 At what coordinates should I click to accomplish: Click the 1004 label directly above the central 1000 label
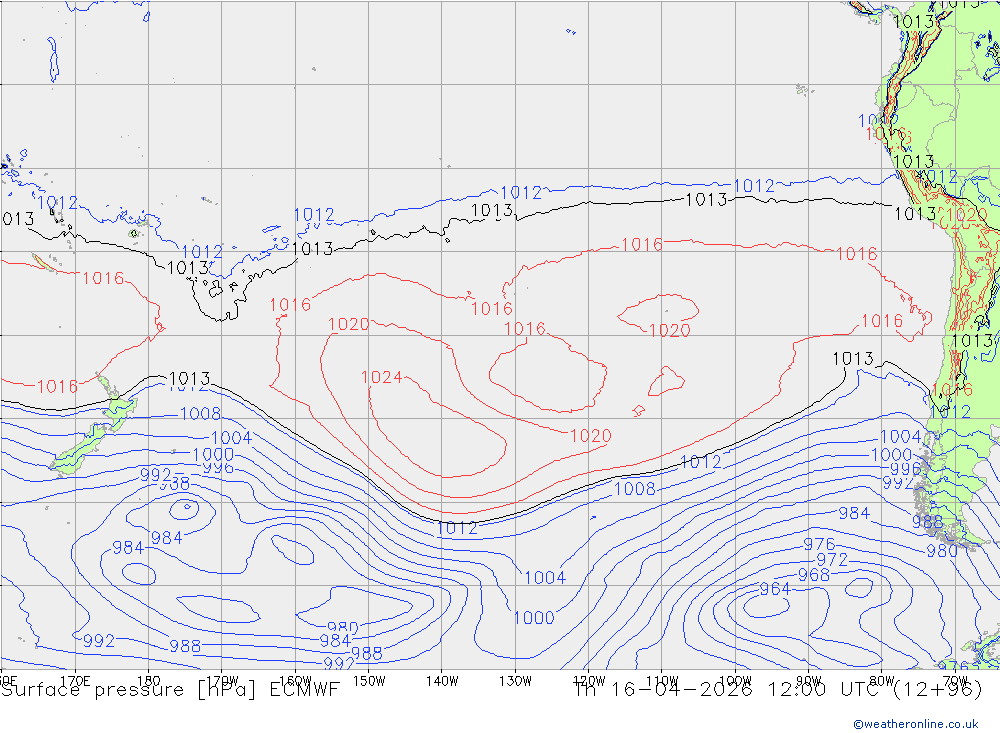click(545, 577)
